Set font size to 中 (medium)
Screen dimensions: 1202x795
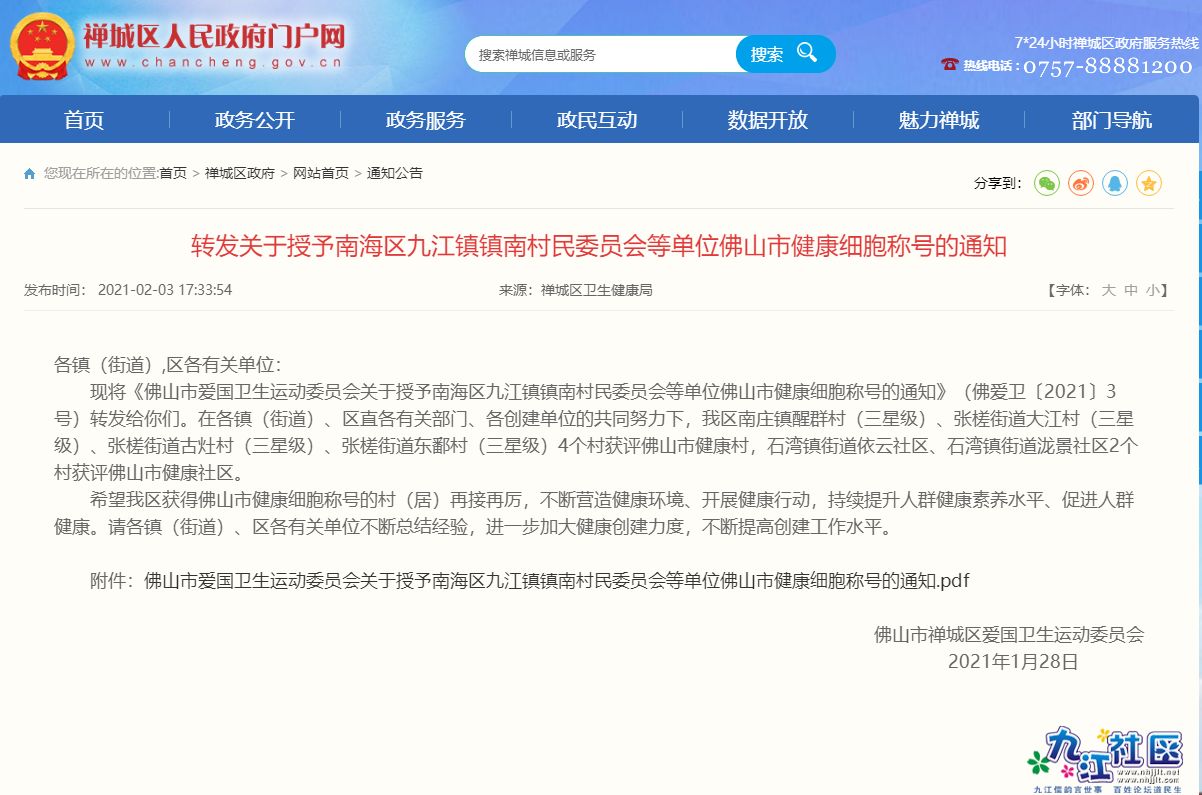pyautogui.click(x=1131, y=290)
